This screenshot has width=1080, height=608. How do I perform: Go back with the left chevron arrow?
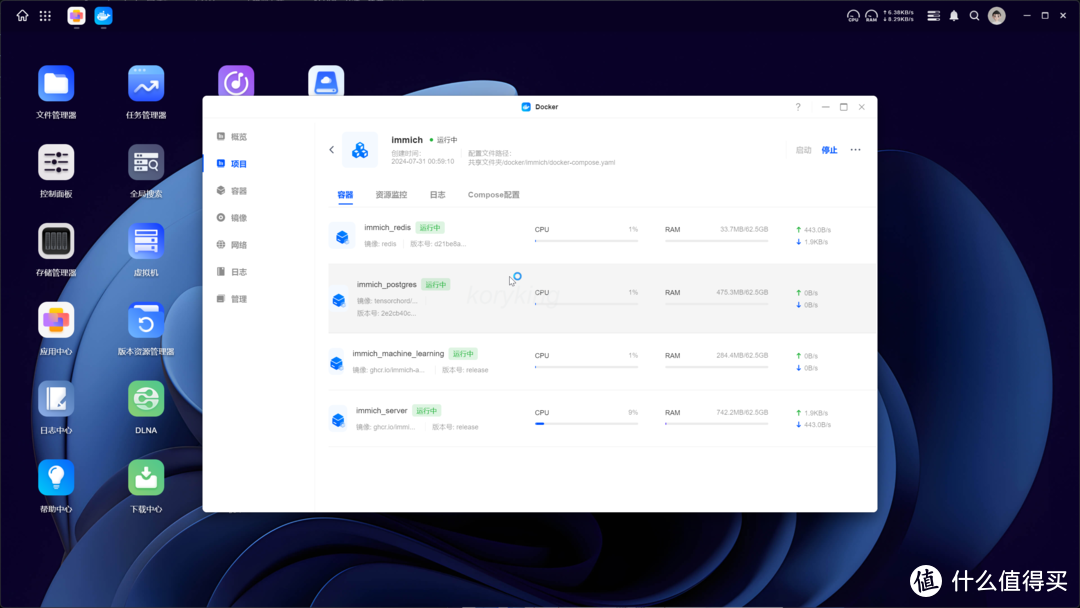click(331, 149)
